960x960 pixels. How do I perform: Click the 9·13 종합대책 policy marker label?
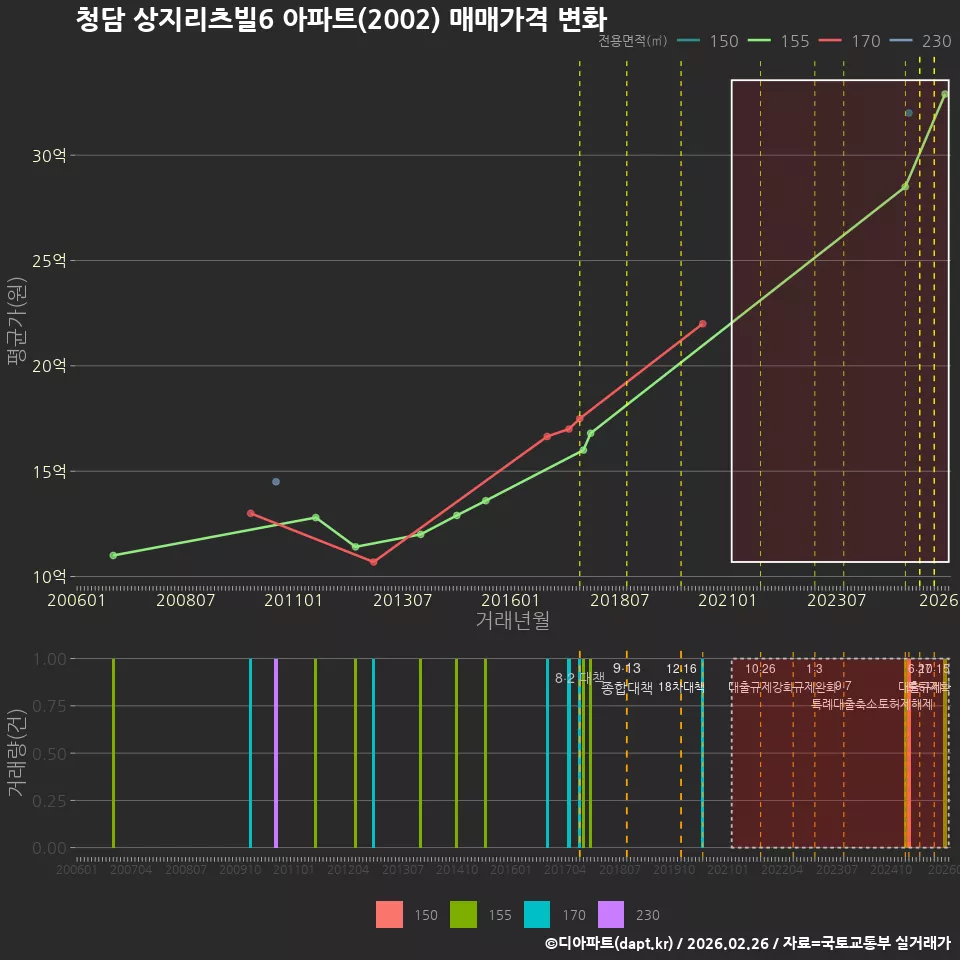tap(627, 678)
